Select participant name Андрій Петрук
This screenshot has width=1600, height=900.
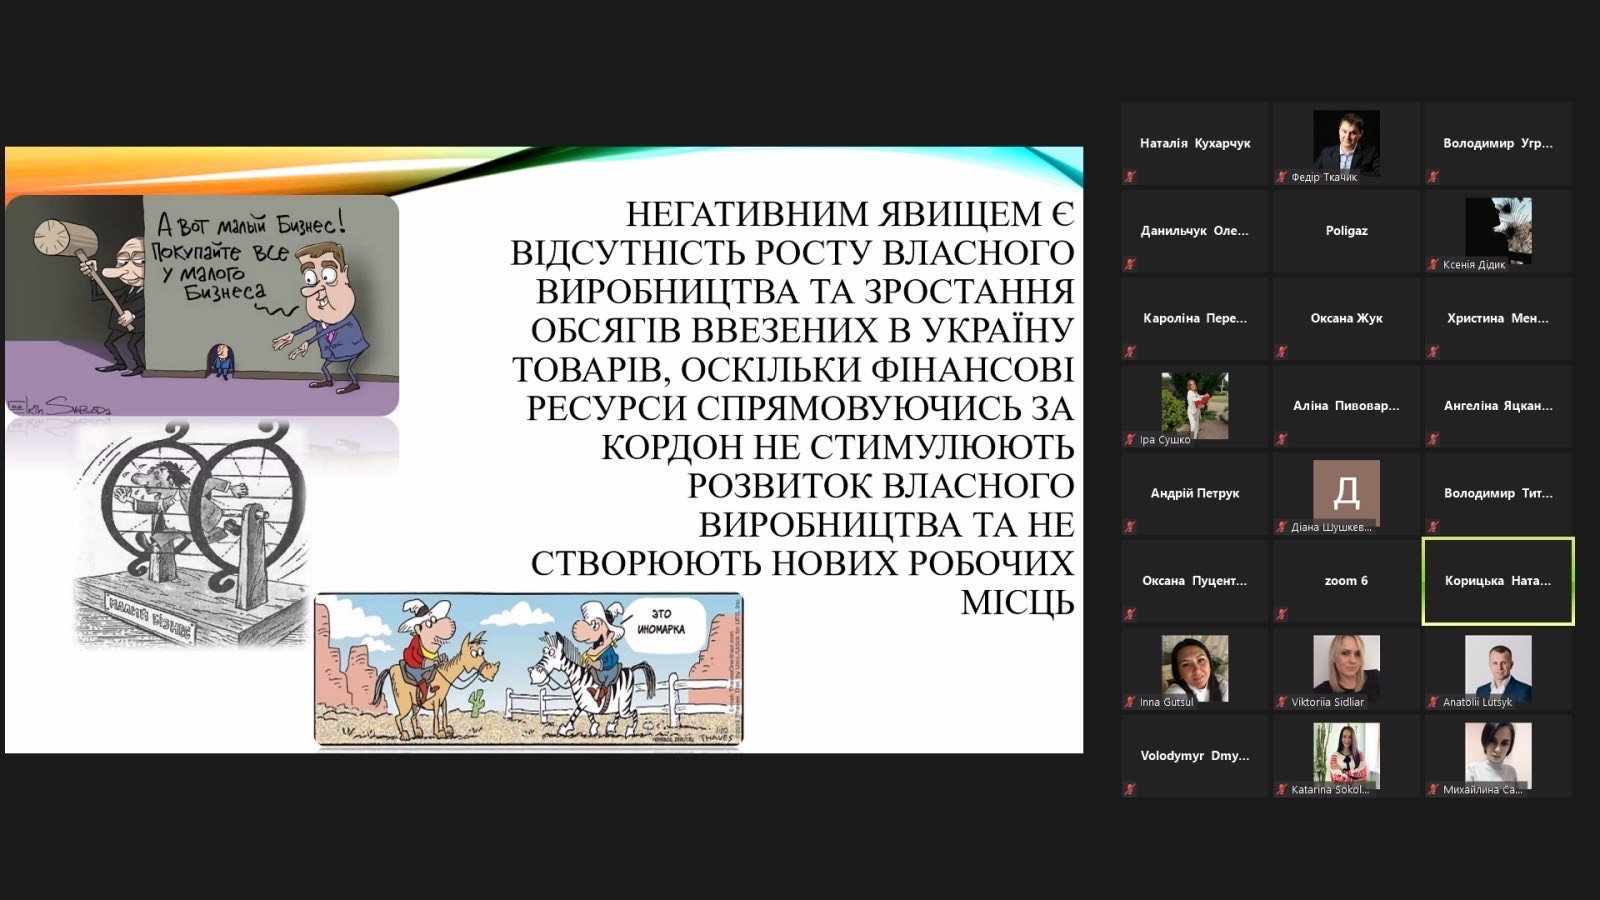(1195, 493)
